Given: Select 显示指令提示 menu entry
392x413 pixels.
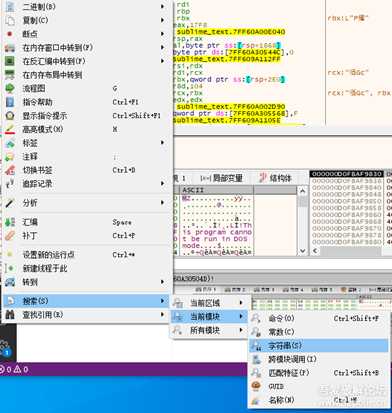Looking at the screenshot, I should click(x=86, y=116).
